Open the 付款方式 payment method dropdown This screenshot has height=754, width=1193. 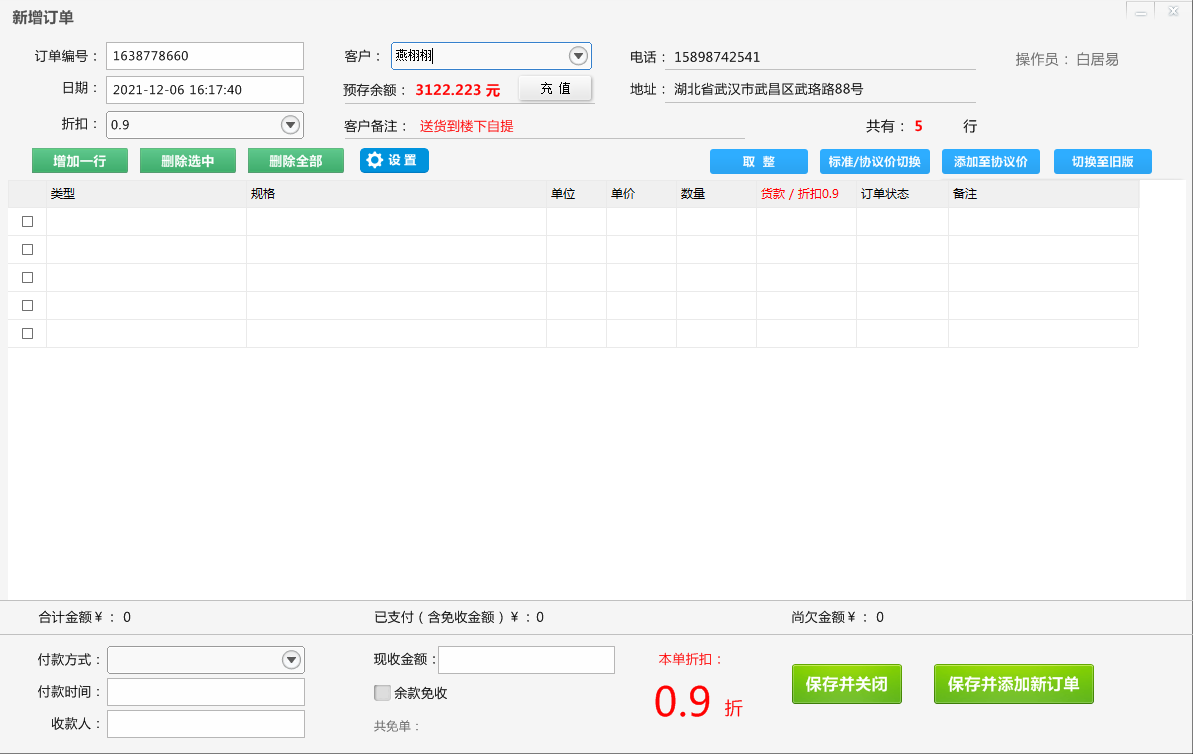click(x=291, y=660)
